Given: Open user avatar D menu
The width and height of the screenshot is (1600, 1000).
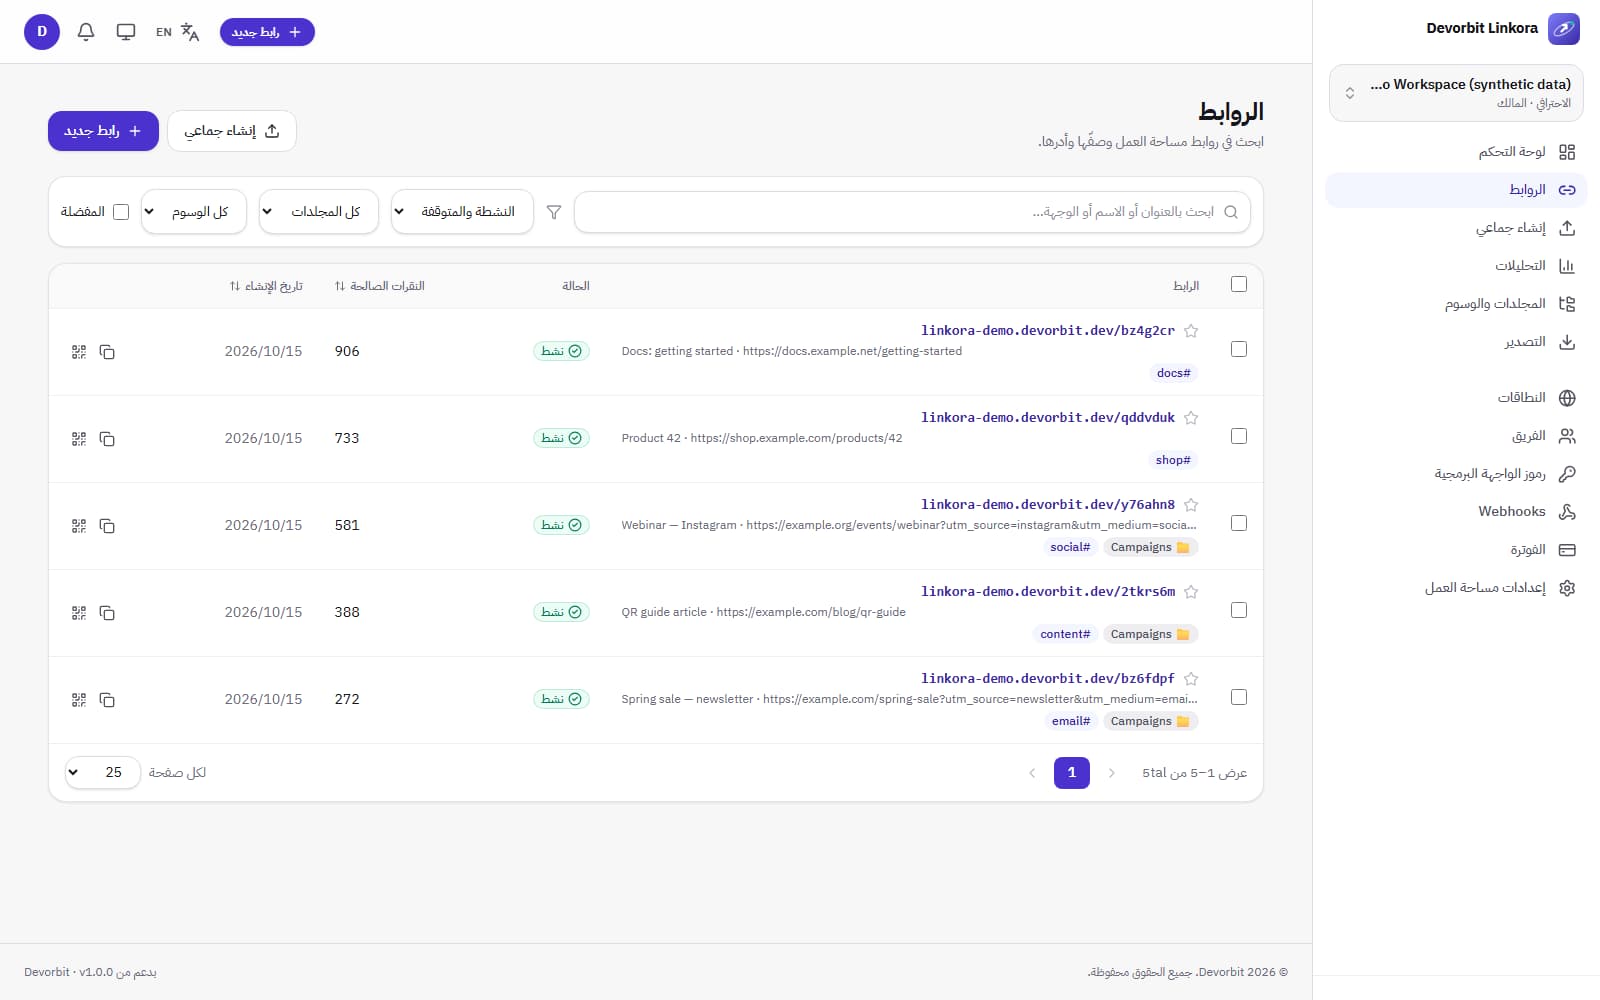Looking at the screenshot, I should click(42, 32).
